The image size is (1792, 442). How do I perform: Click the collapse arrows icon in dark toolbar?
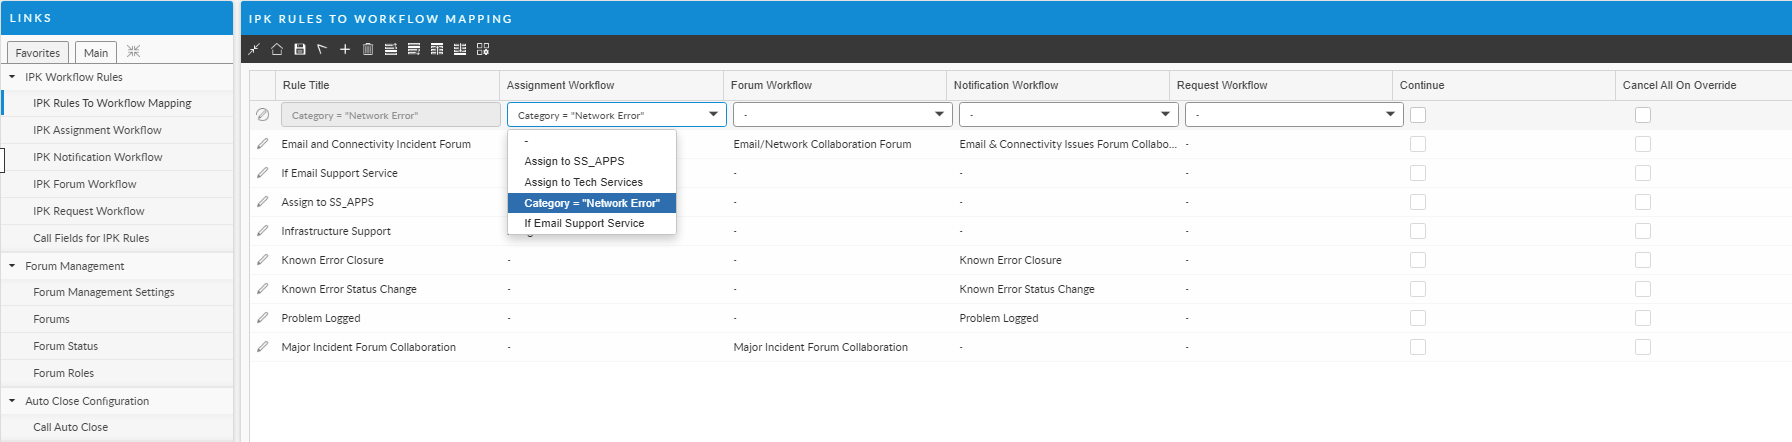pyautogui.click(x=254, y=49)
